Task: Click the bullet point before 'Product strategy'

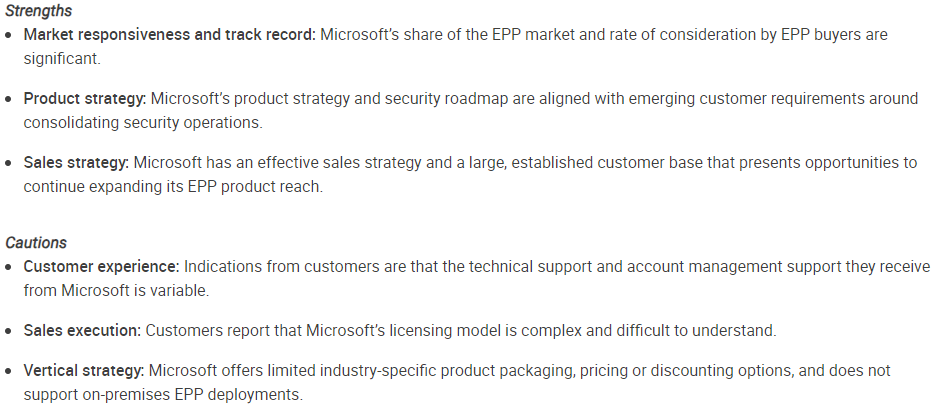Action: [x=10, y=99]
